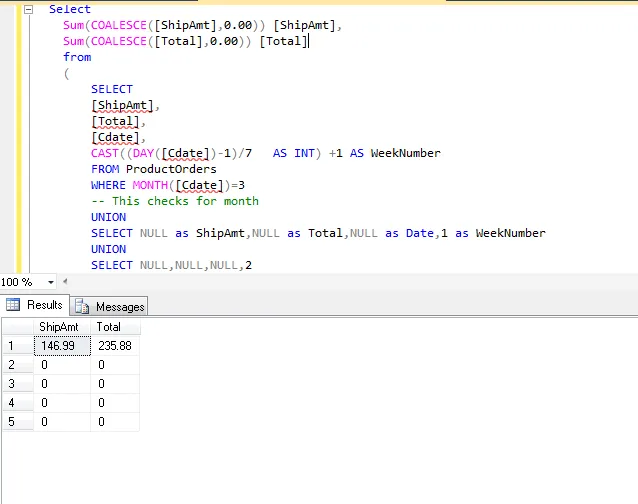The image size is (638, 504).
Task: Click ShipAmt cell in row 4
Action: click(62, 403)
